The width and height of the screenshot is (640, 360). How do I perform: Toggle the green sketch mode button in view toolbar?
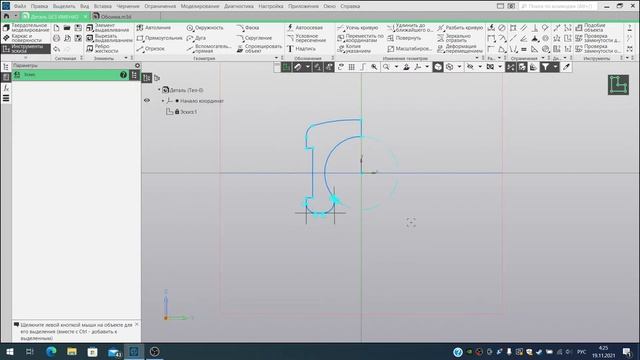coord(287,67)
